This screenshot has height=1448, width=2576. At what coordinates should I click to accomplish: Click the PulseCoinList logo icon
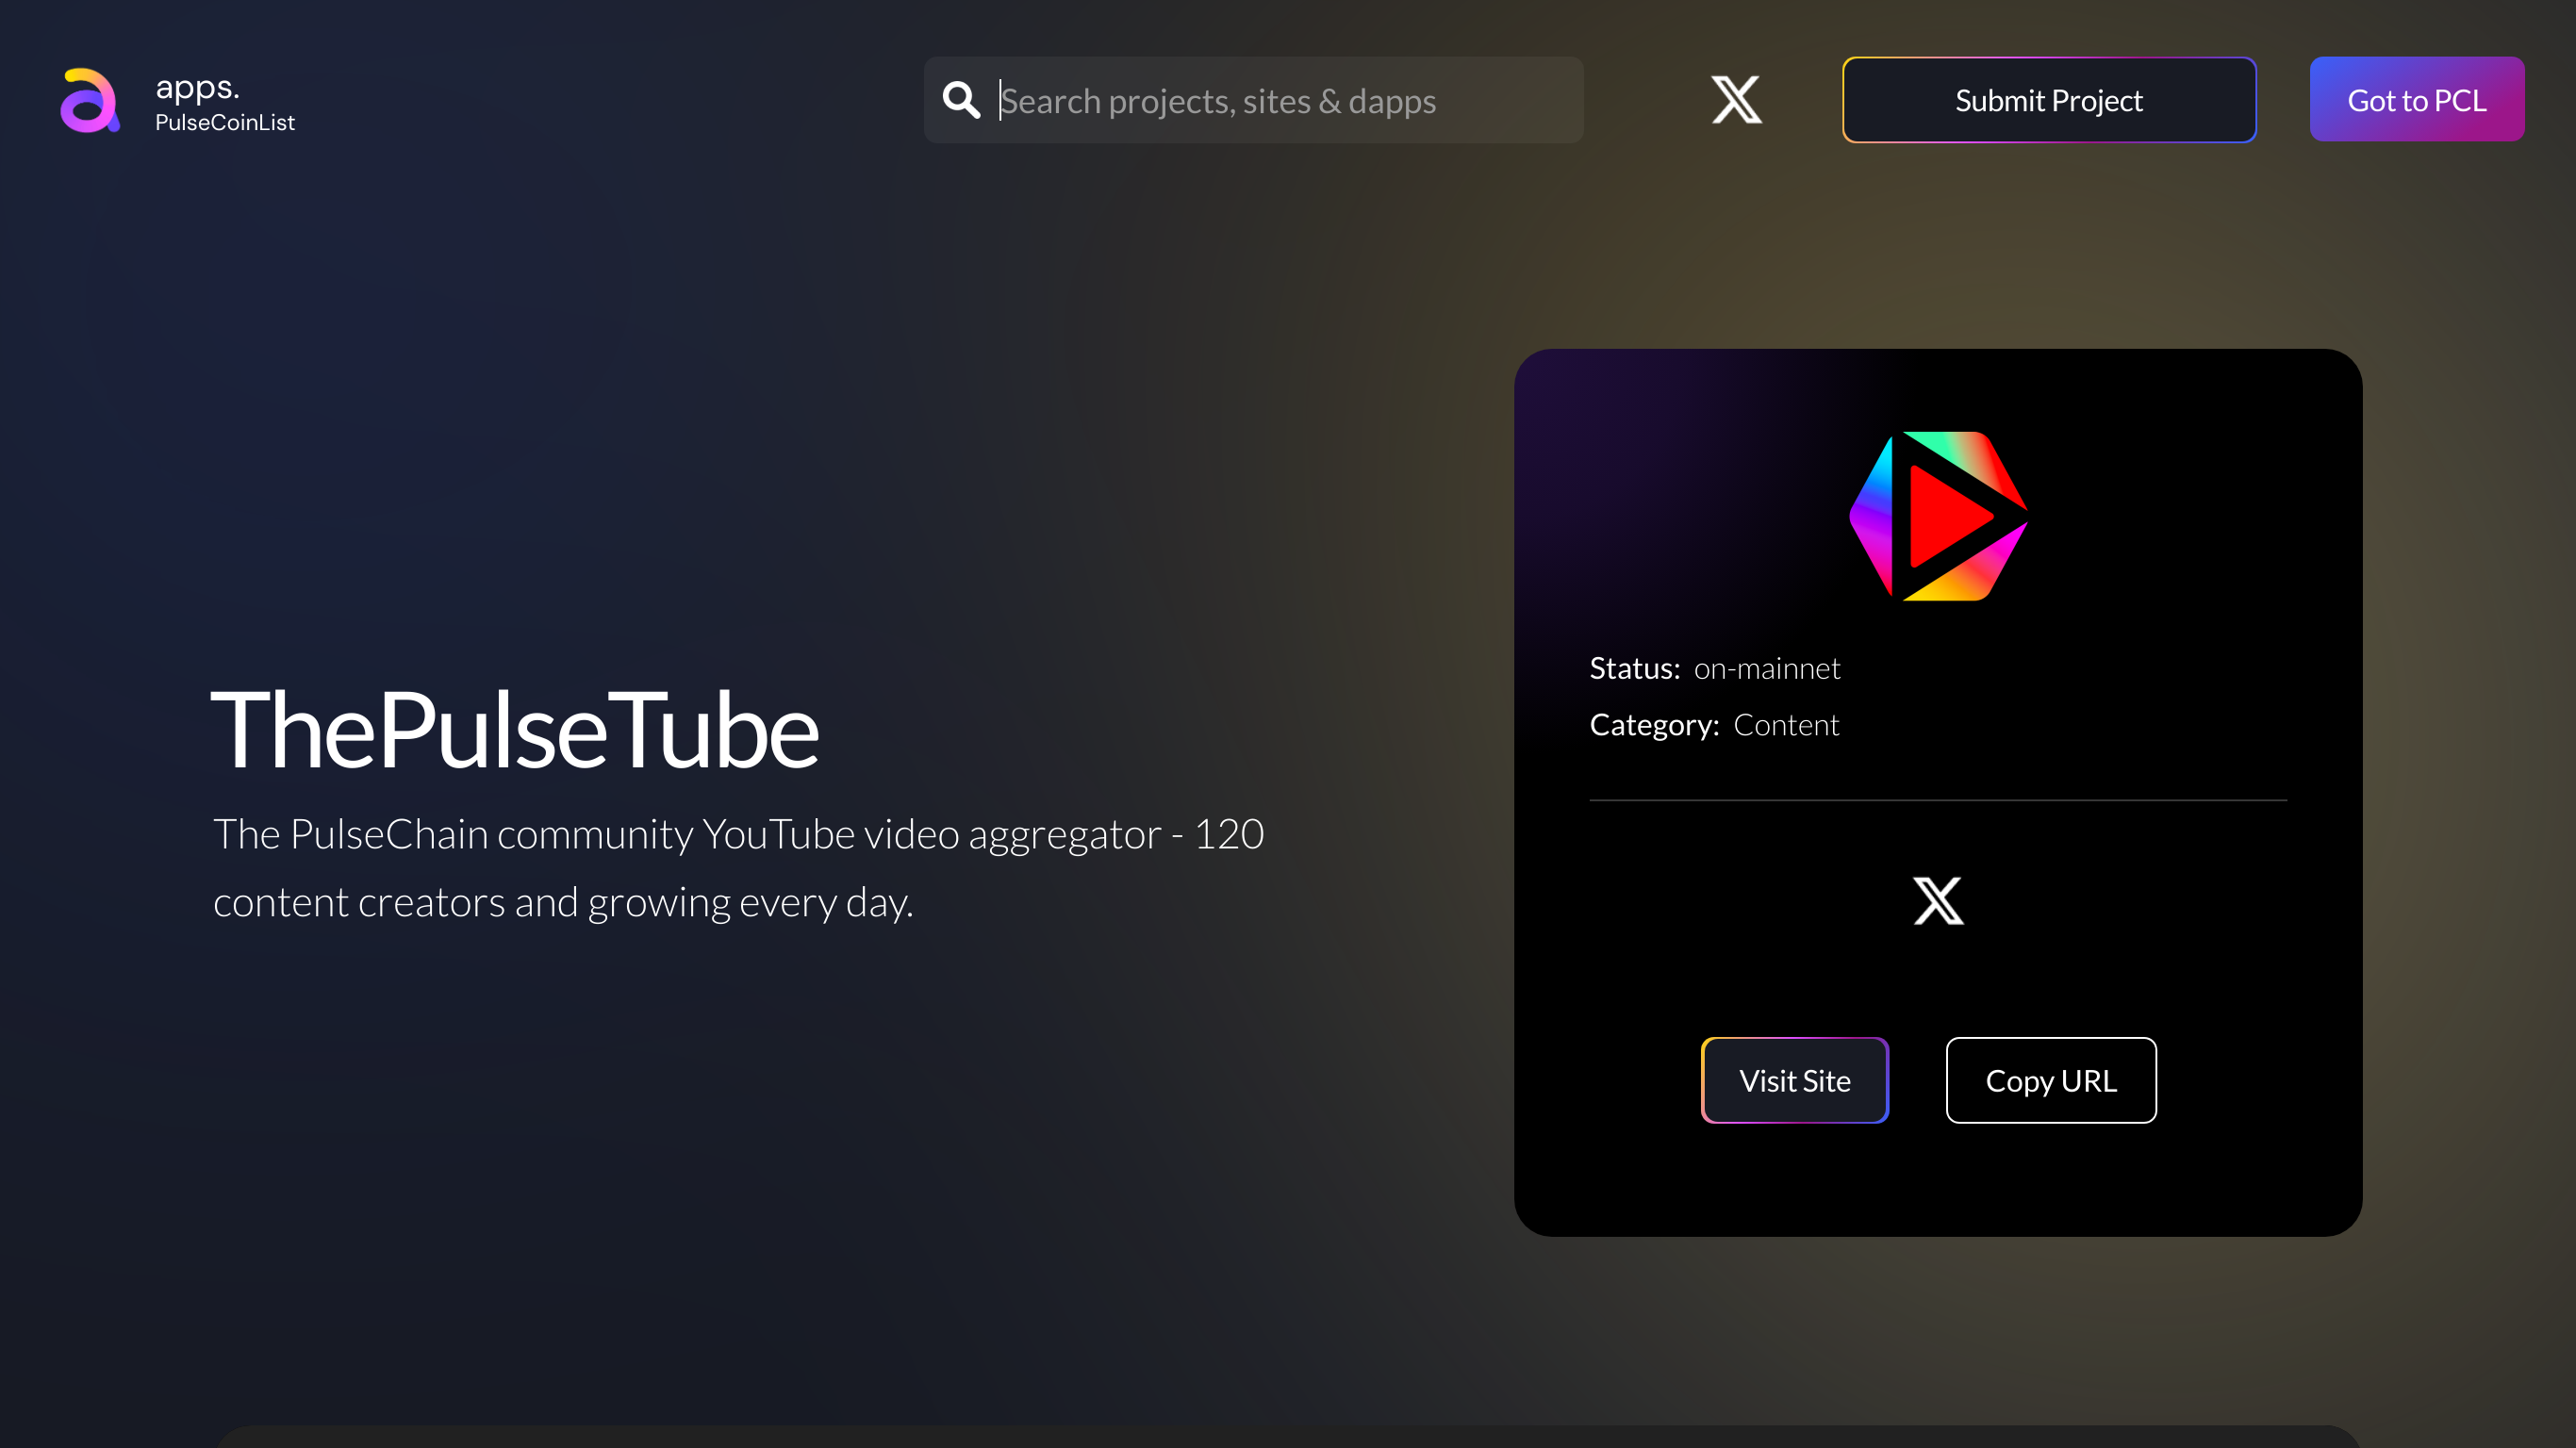pos(89,100)
